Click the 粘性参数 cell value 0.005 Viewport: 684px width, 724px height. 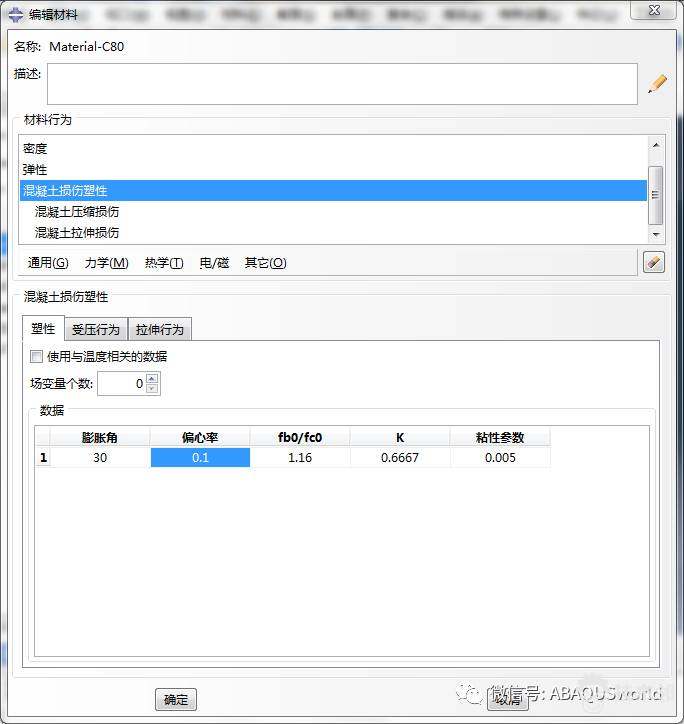point(500,458)
